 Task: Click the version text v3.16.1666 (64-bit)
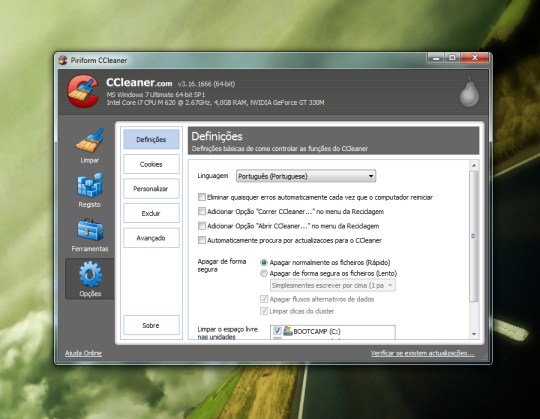(206, 84)
